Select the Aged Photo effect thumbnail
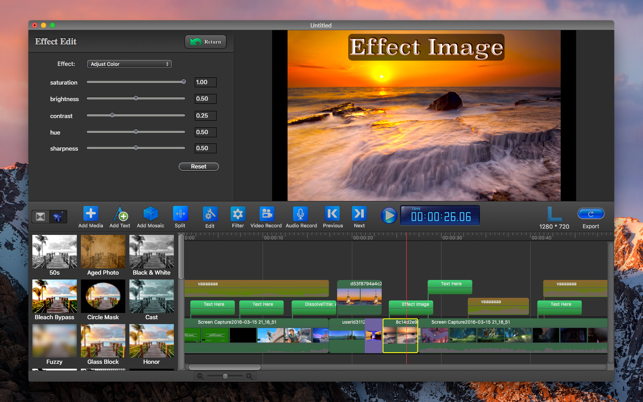This screenshot has height=402, width=643. coord(103,253)
